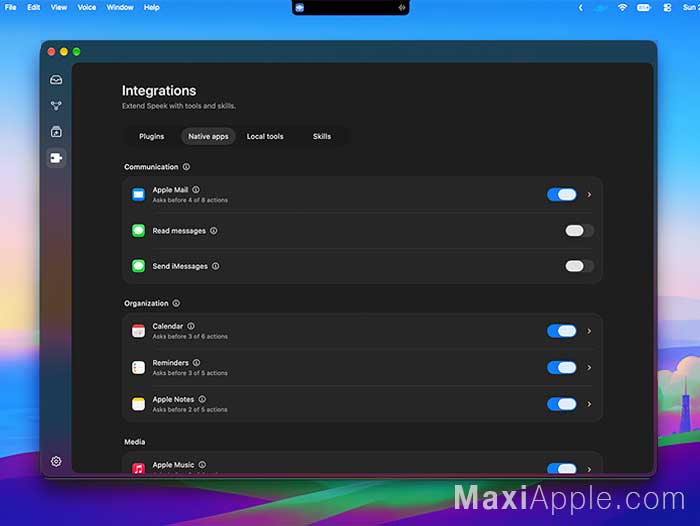The width and height of the screenshot is (700, 526).
Task: Click the Read messages app icon
Action: point(138,231)
